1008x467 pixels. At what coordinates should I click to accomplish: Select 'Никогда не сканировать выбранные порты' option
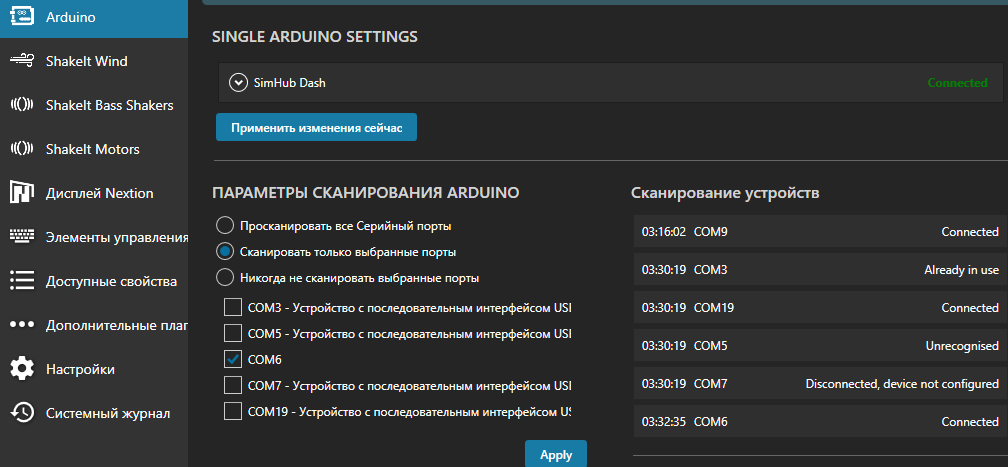tap(225, 277)
